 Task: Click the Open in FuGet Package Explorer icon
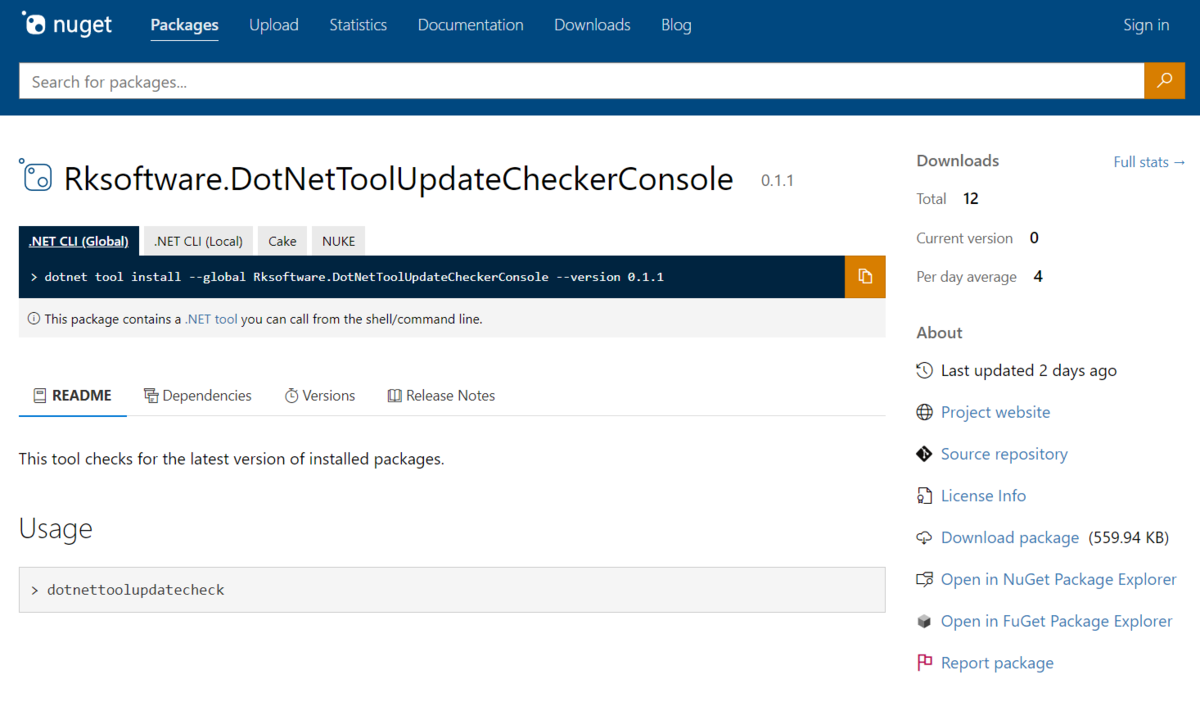923,621
